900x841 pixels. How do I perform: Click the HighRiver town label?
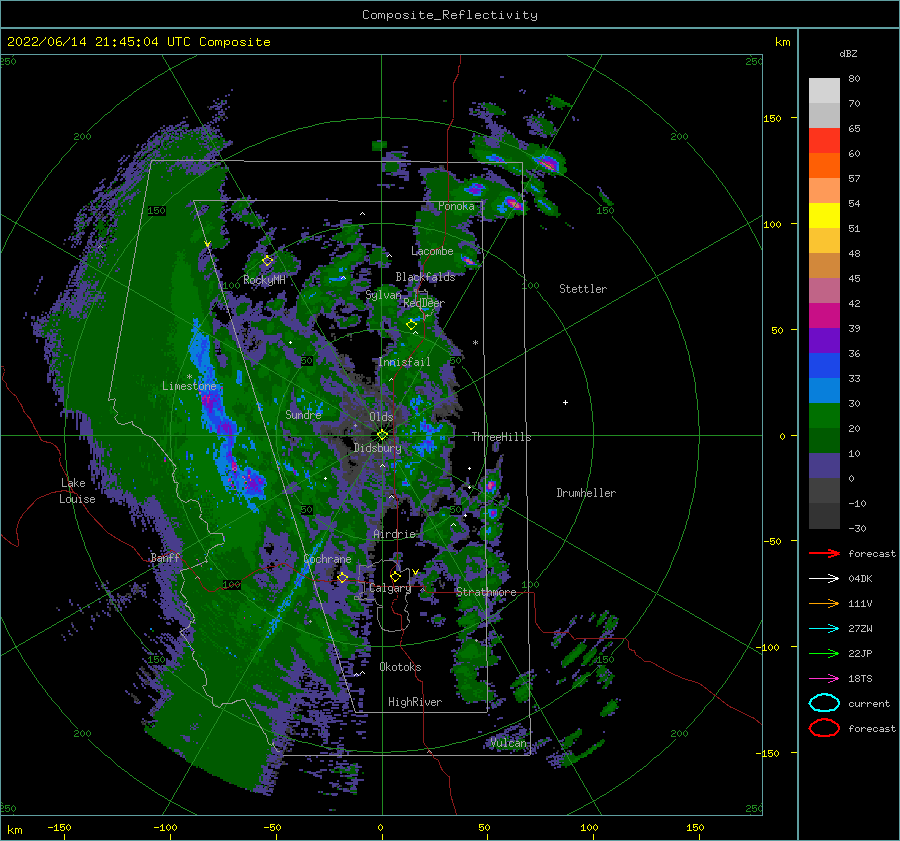pyautogui.click(x=415, y=702)
